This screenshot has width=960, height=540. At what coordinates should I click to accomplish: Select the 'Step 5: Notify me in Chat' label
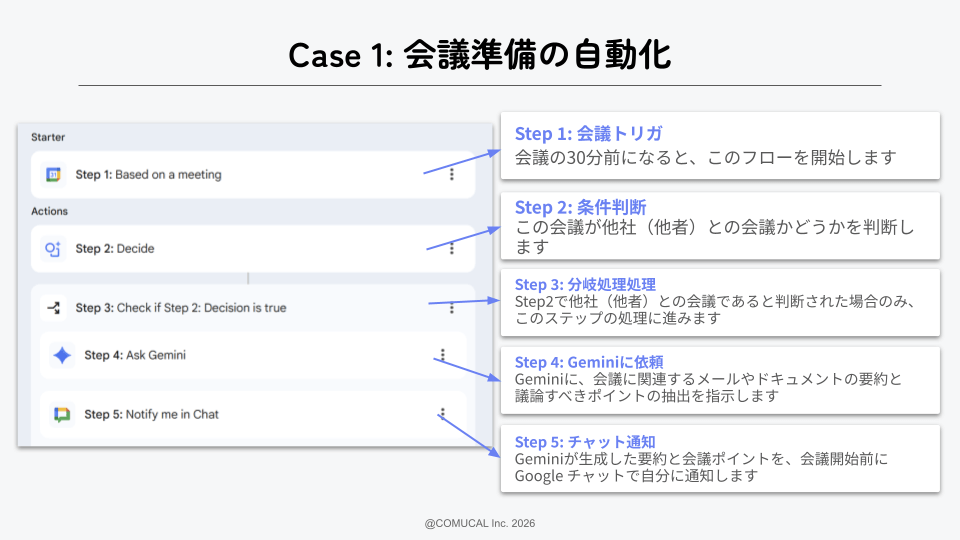151,414
